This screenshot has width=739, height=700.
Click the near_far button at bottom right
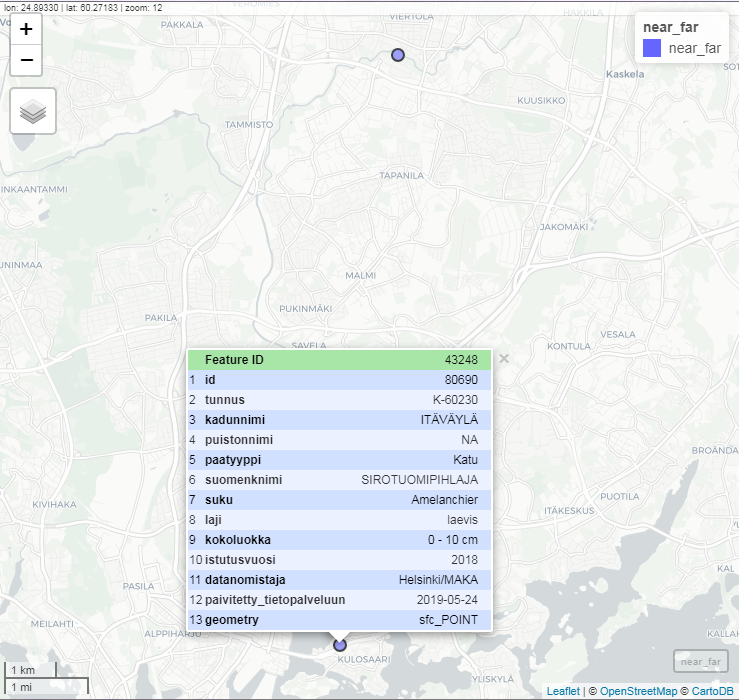coord(700,661)
